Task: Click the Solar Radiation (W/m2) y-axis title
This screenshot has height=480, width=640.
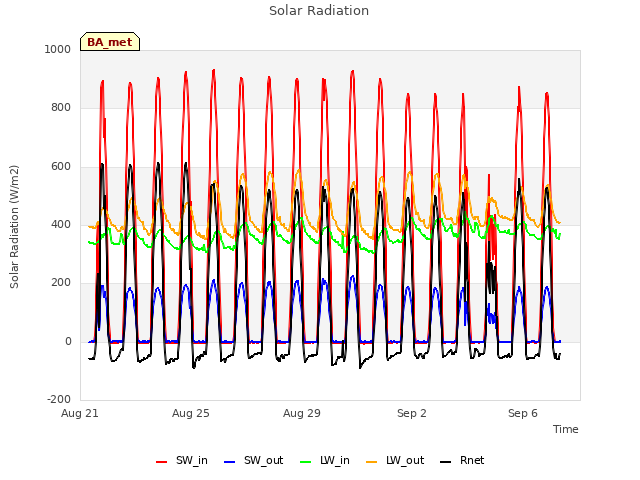Action: [x=14, y=227]
